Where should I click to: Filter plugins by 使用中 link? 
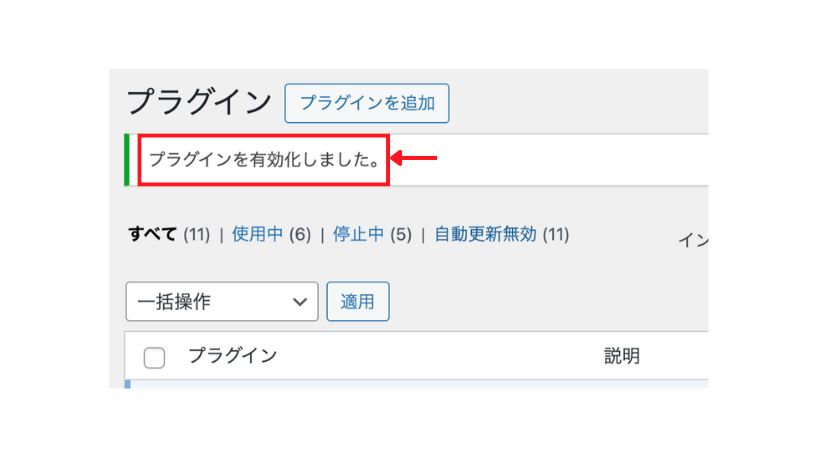point(257,234)
